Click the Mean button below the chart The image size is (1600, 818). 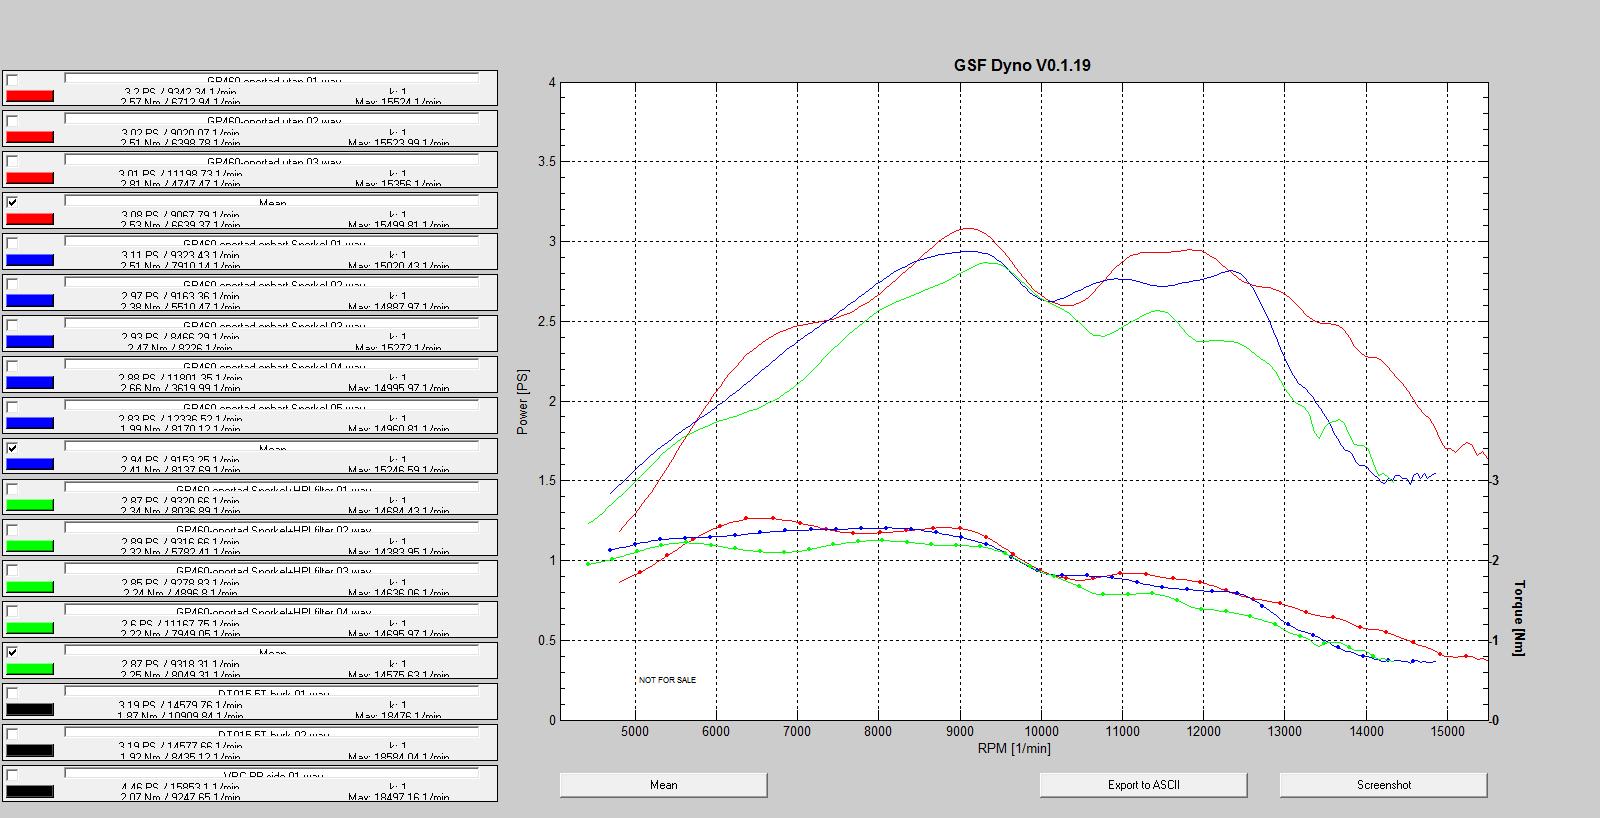point(663,785)
